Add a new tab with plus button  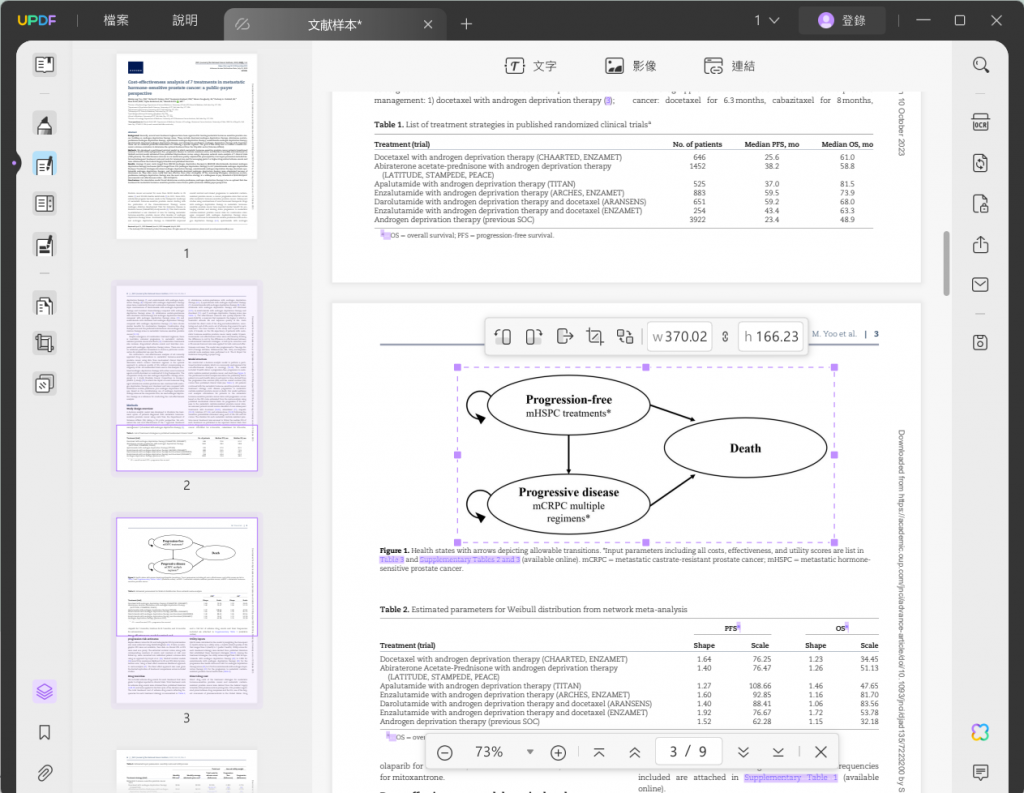pyautogui.click(x=466, y=24)
